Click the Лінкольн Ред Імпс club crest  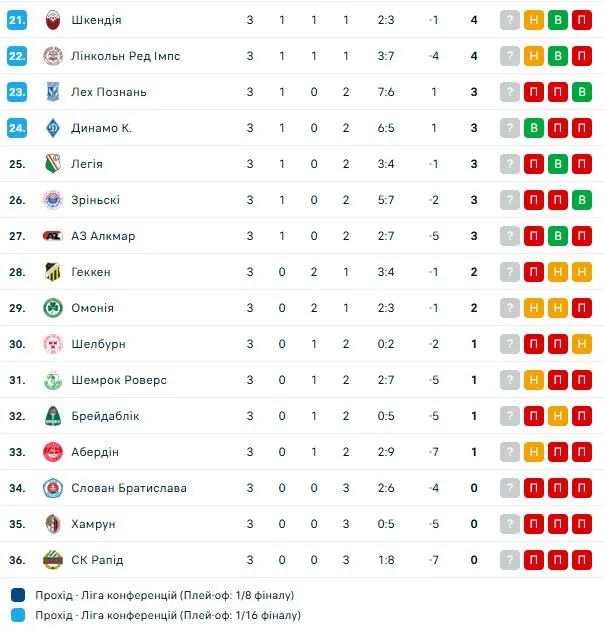pyautogui.click(x=53, y=56)
